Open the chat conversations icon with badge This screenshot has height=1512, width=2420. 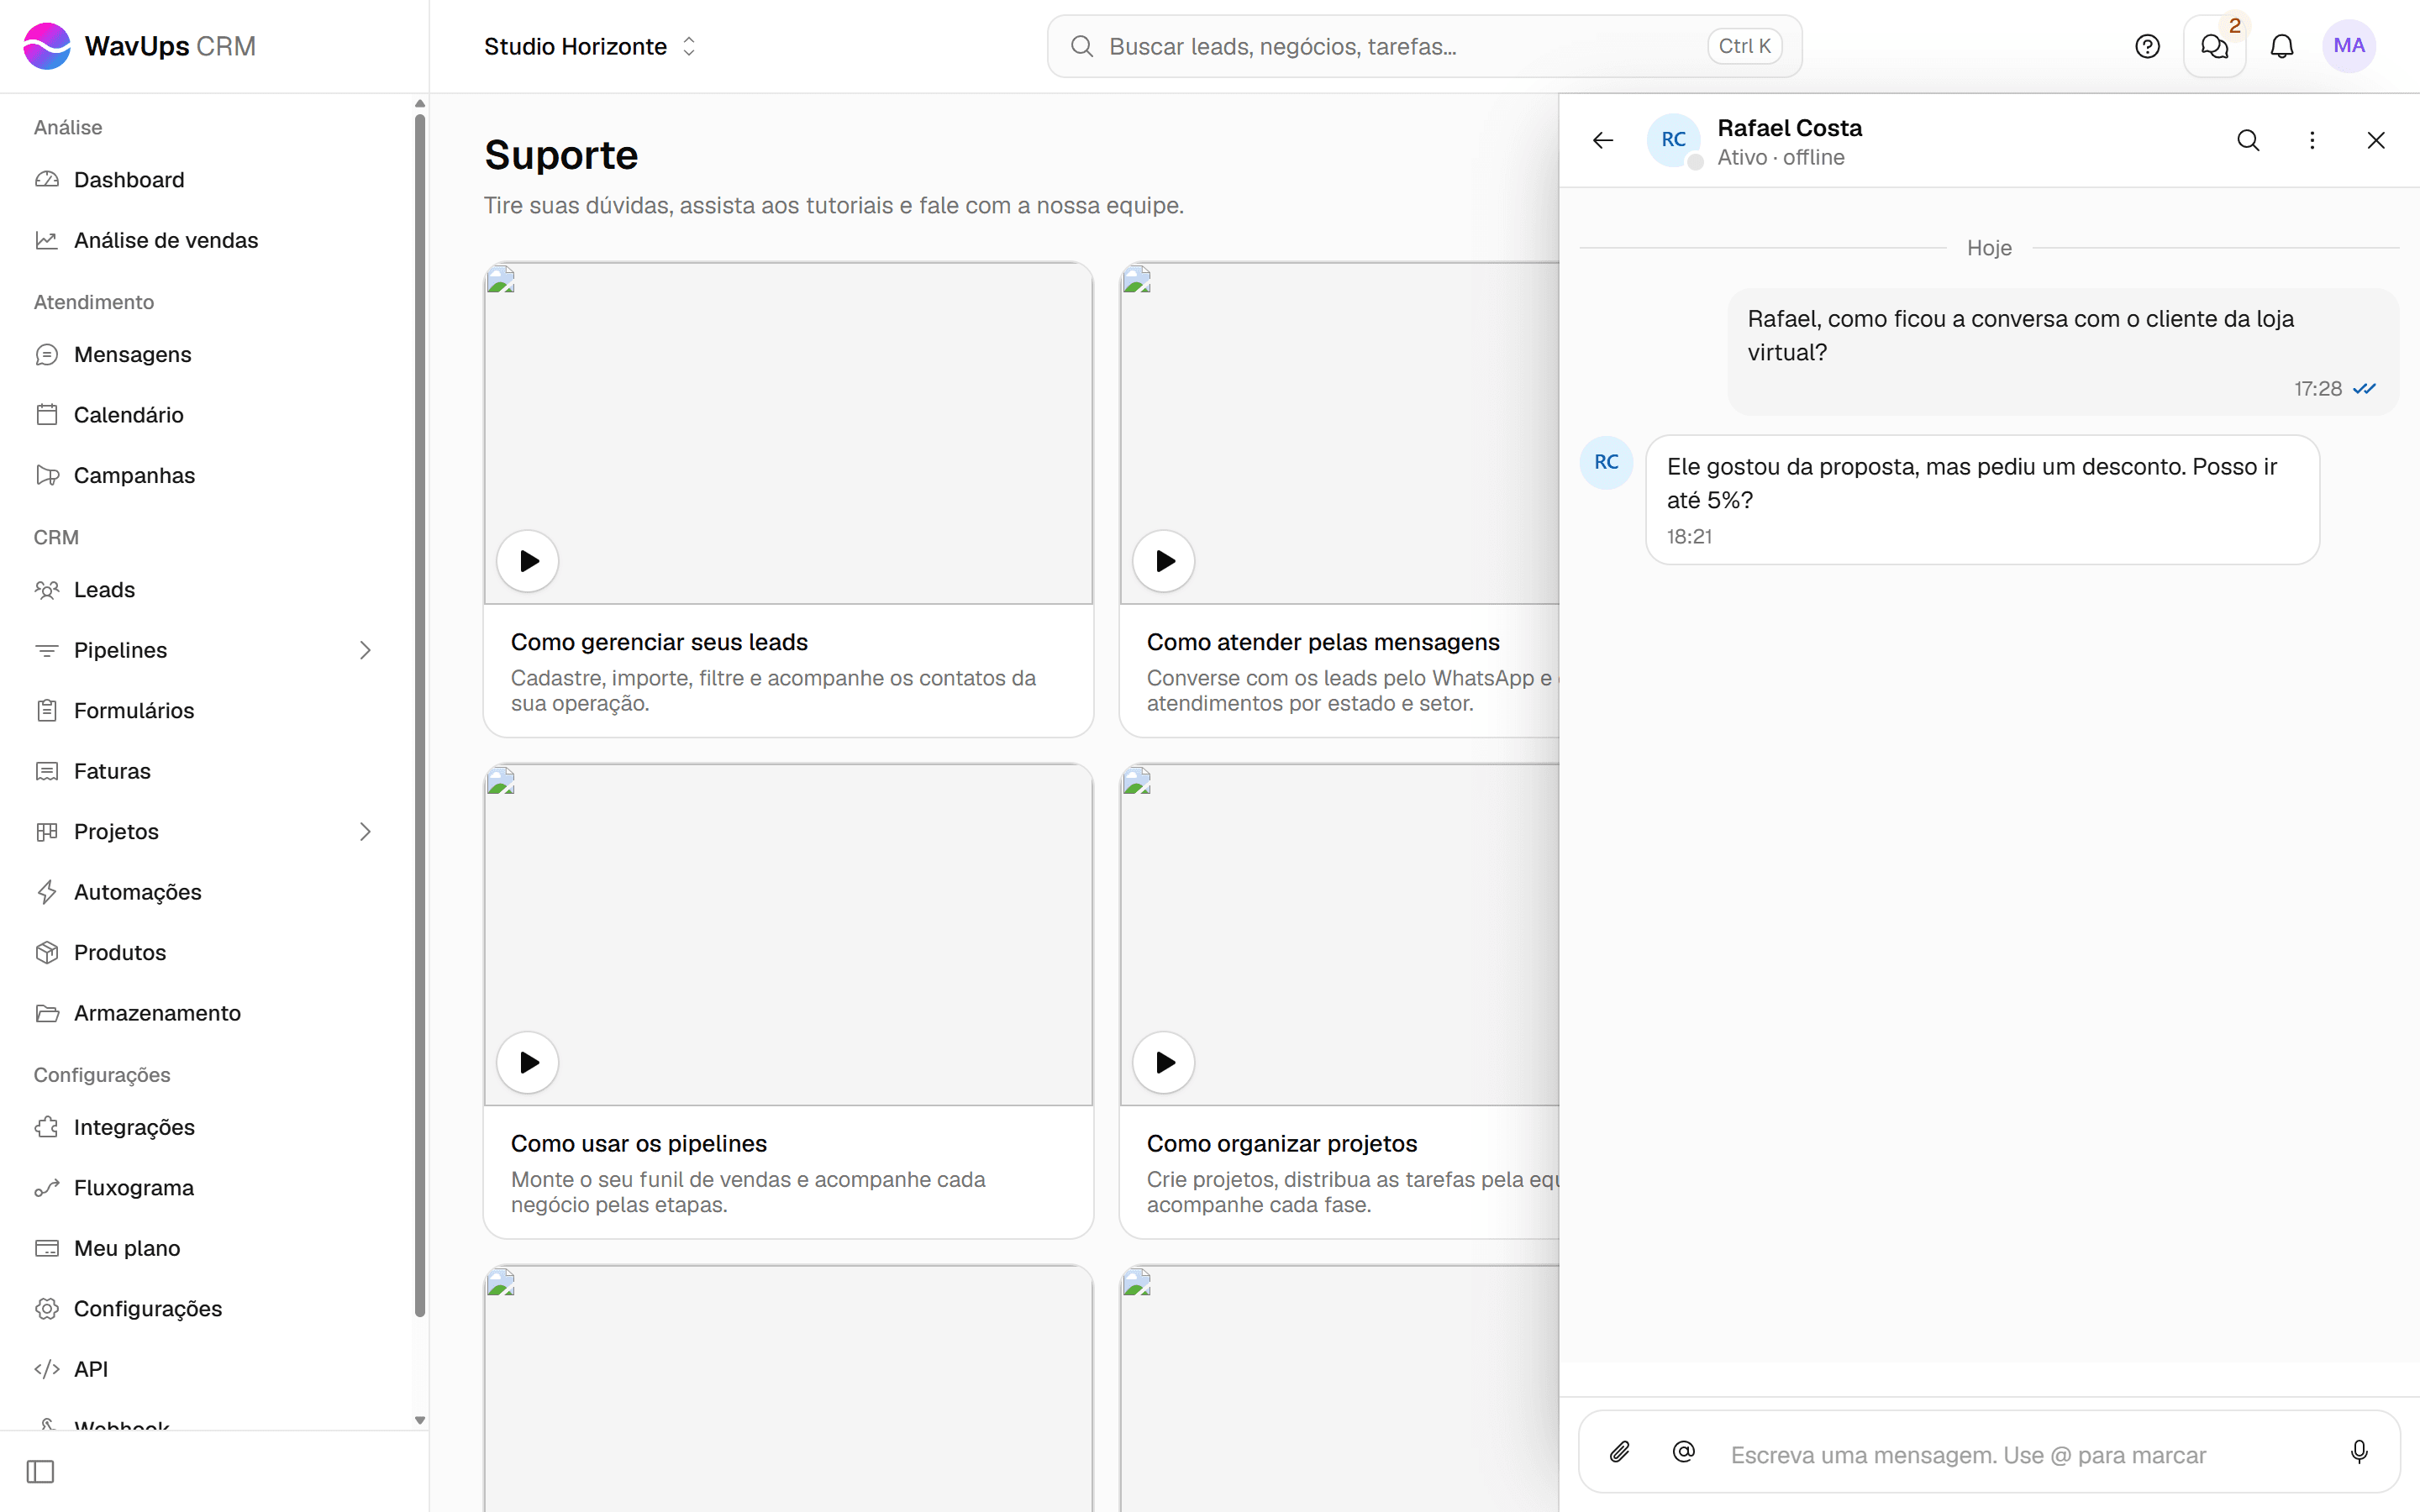2214,47
